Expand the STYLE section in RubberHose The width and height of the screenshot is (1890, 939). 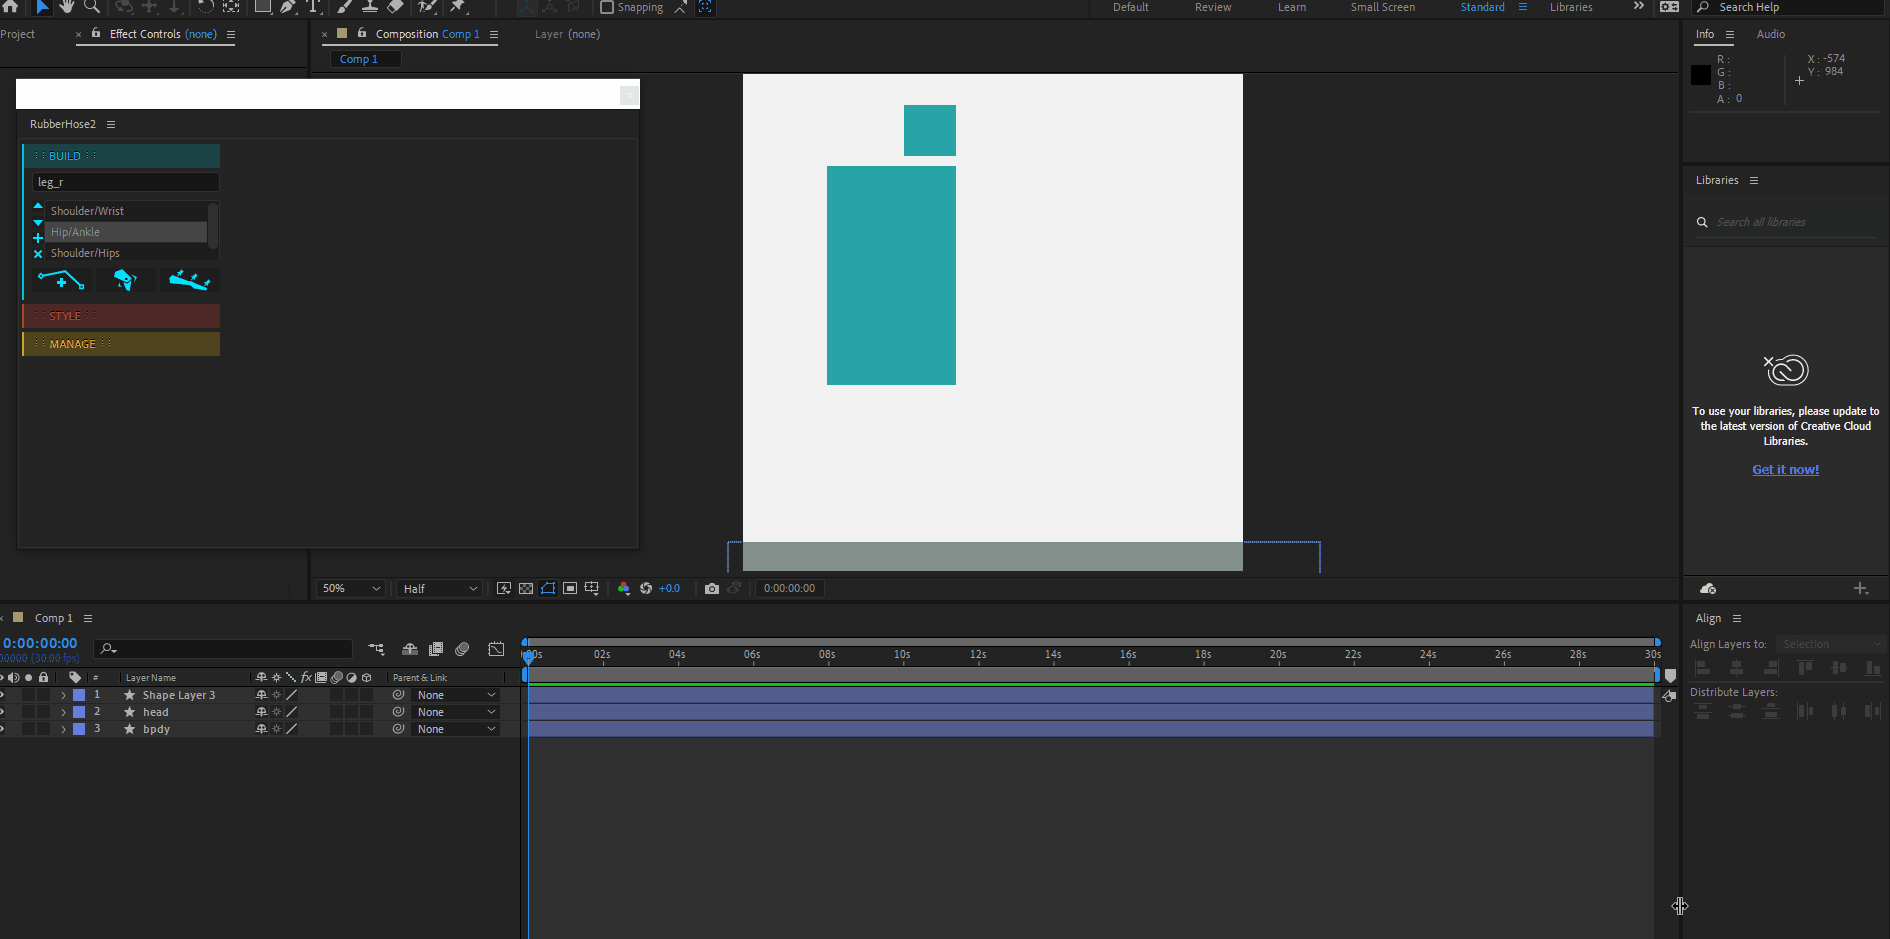click(x=121, y=316)
